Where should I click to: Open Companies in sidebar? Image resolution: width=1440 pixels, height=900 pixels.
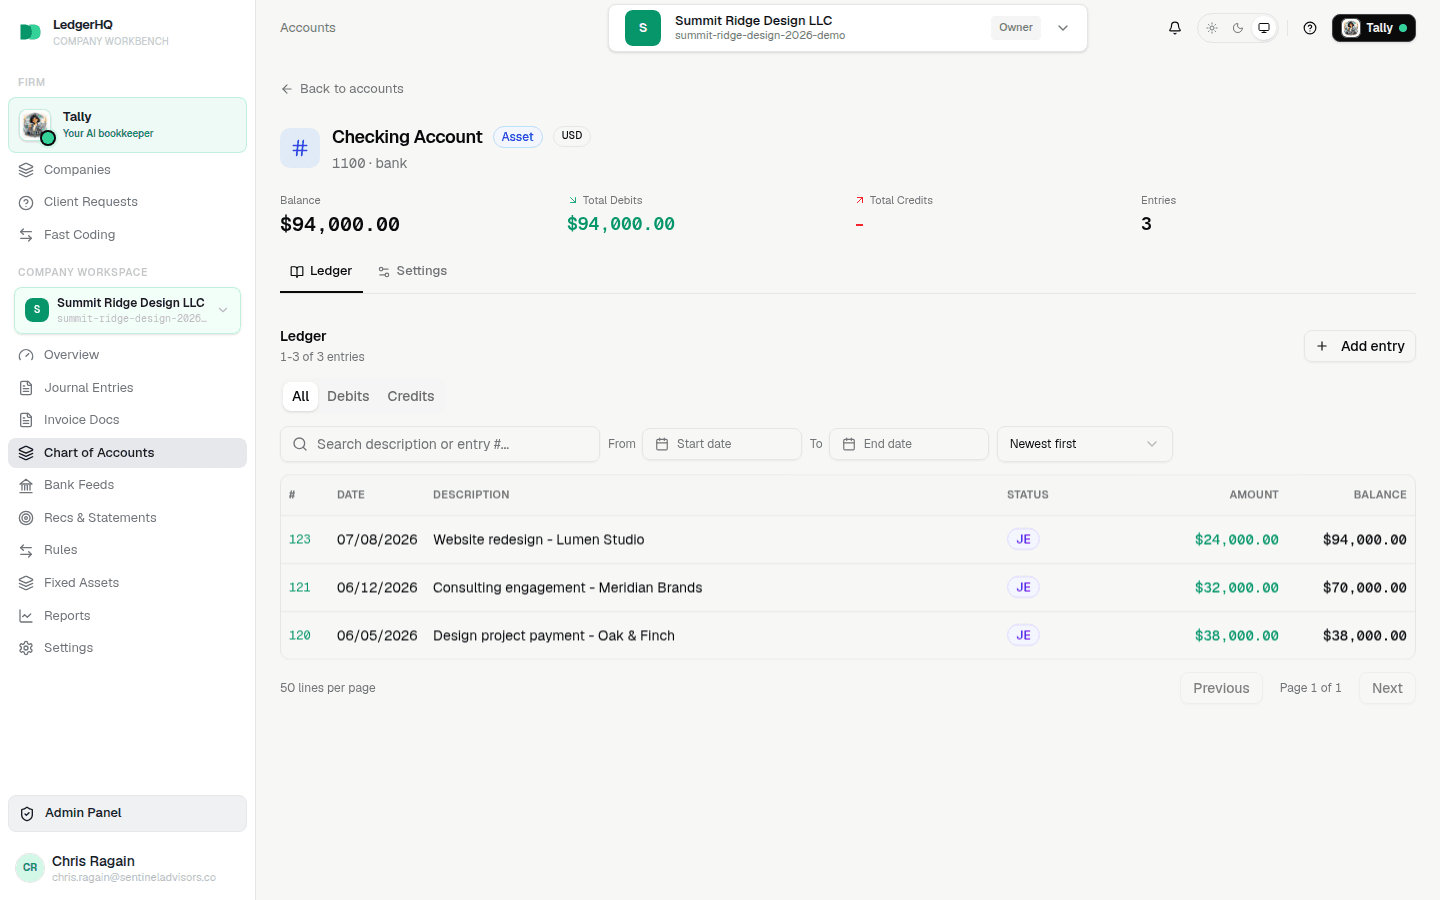coord(127,170)
